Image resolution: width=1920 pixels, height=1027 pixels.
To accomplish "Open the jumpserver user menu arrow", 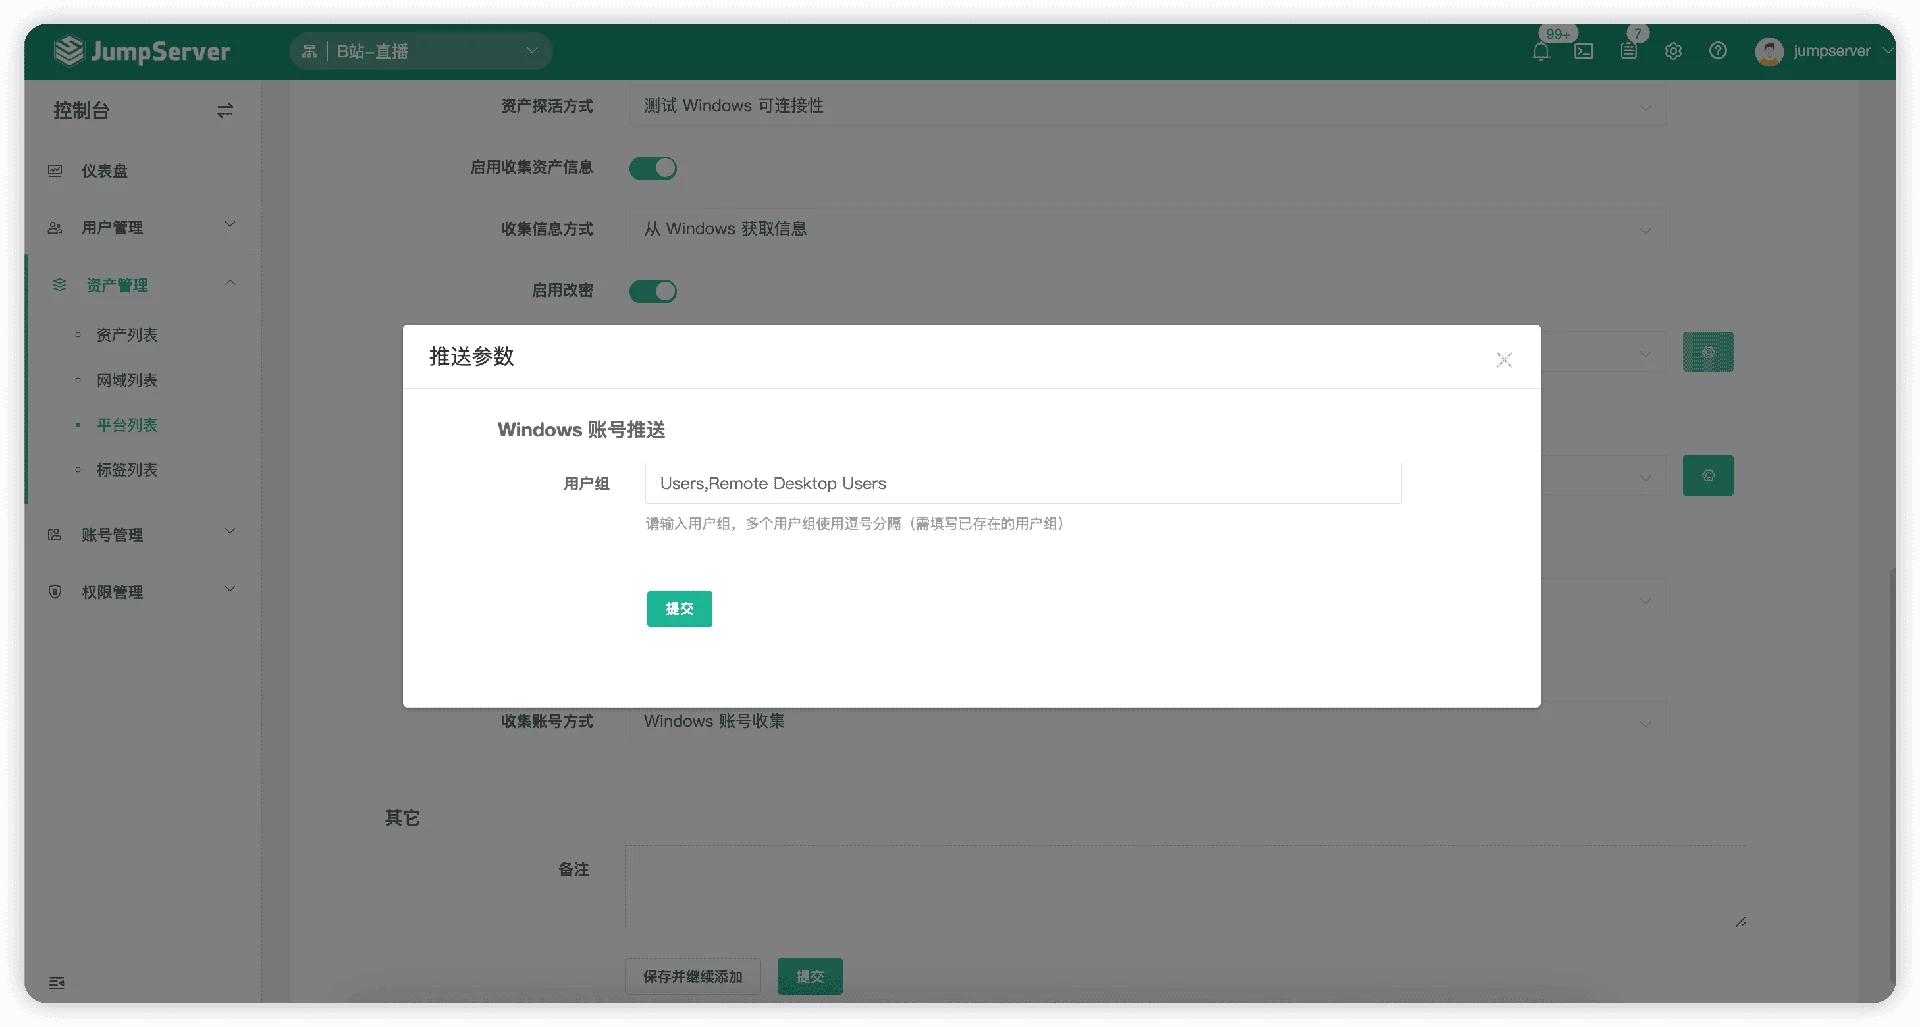I will click(1888, 50).
